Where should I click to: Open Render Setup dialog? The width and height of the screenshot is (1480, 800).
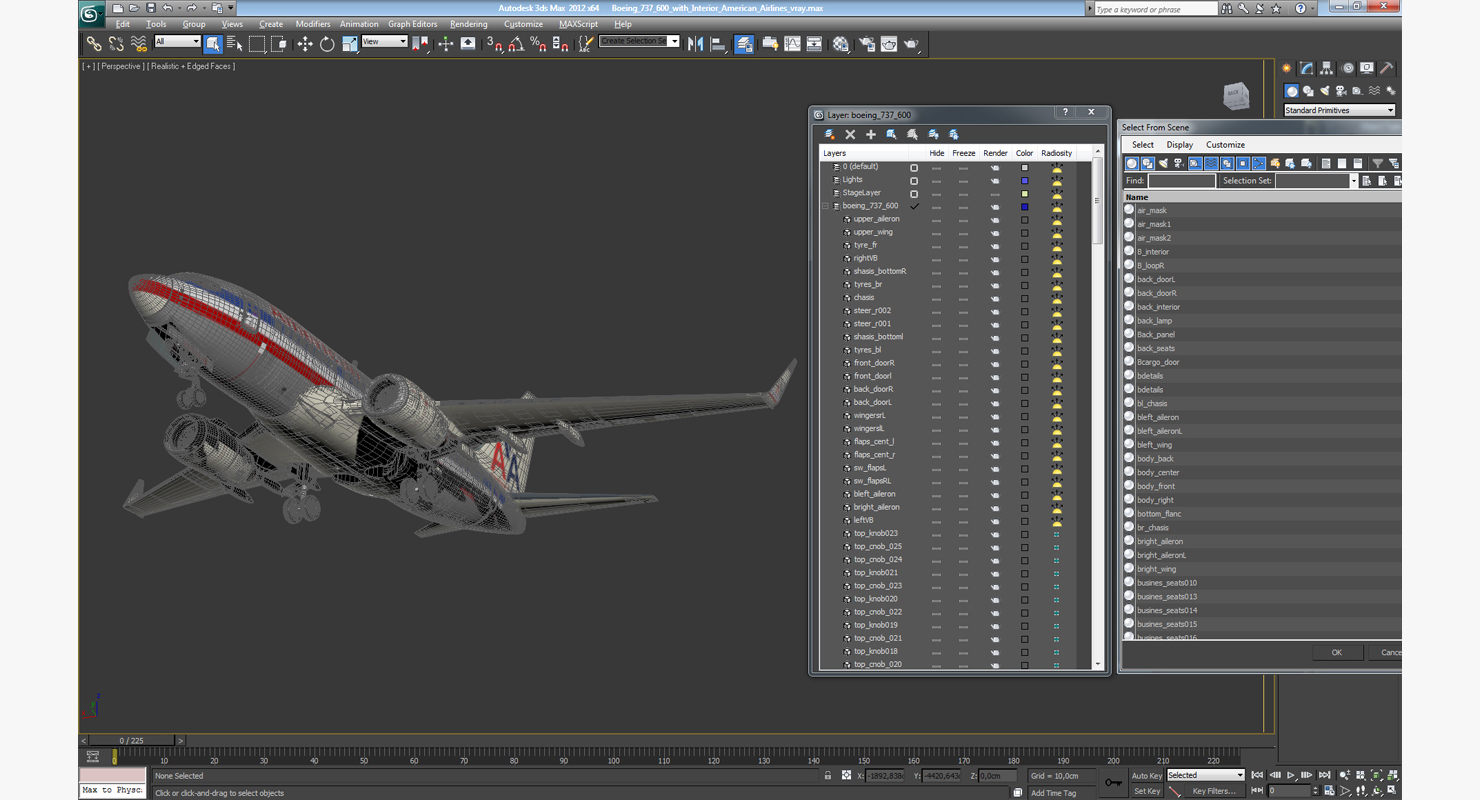866,44
